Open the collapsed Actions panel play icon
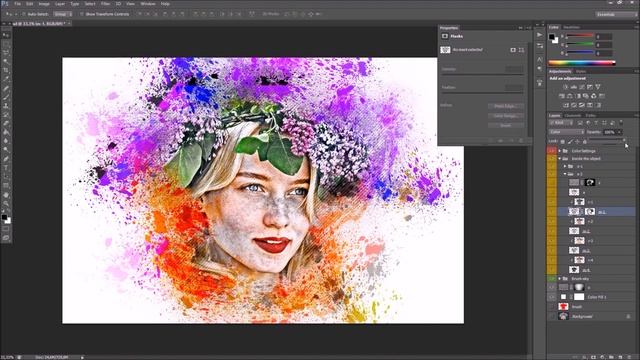 point(540,35)
